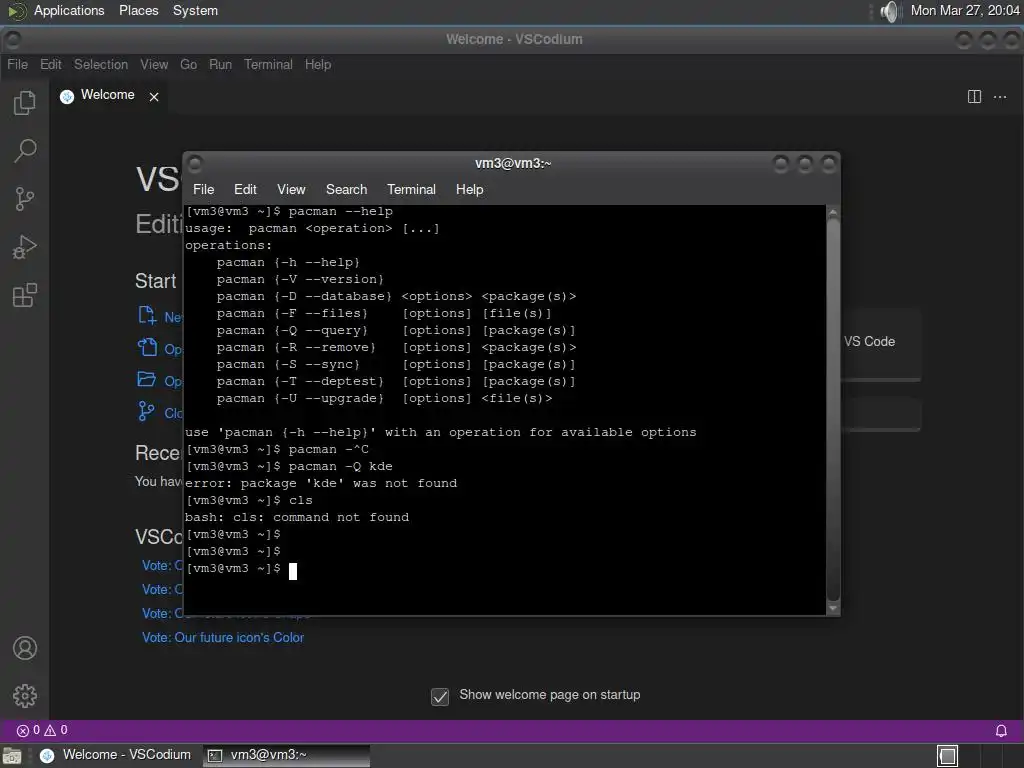This screenshot has height=768, width=1024.
Task: Open VSCodium Edit menu
Action: [50, 65]
